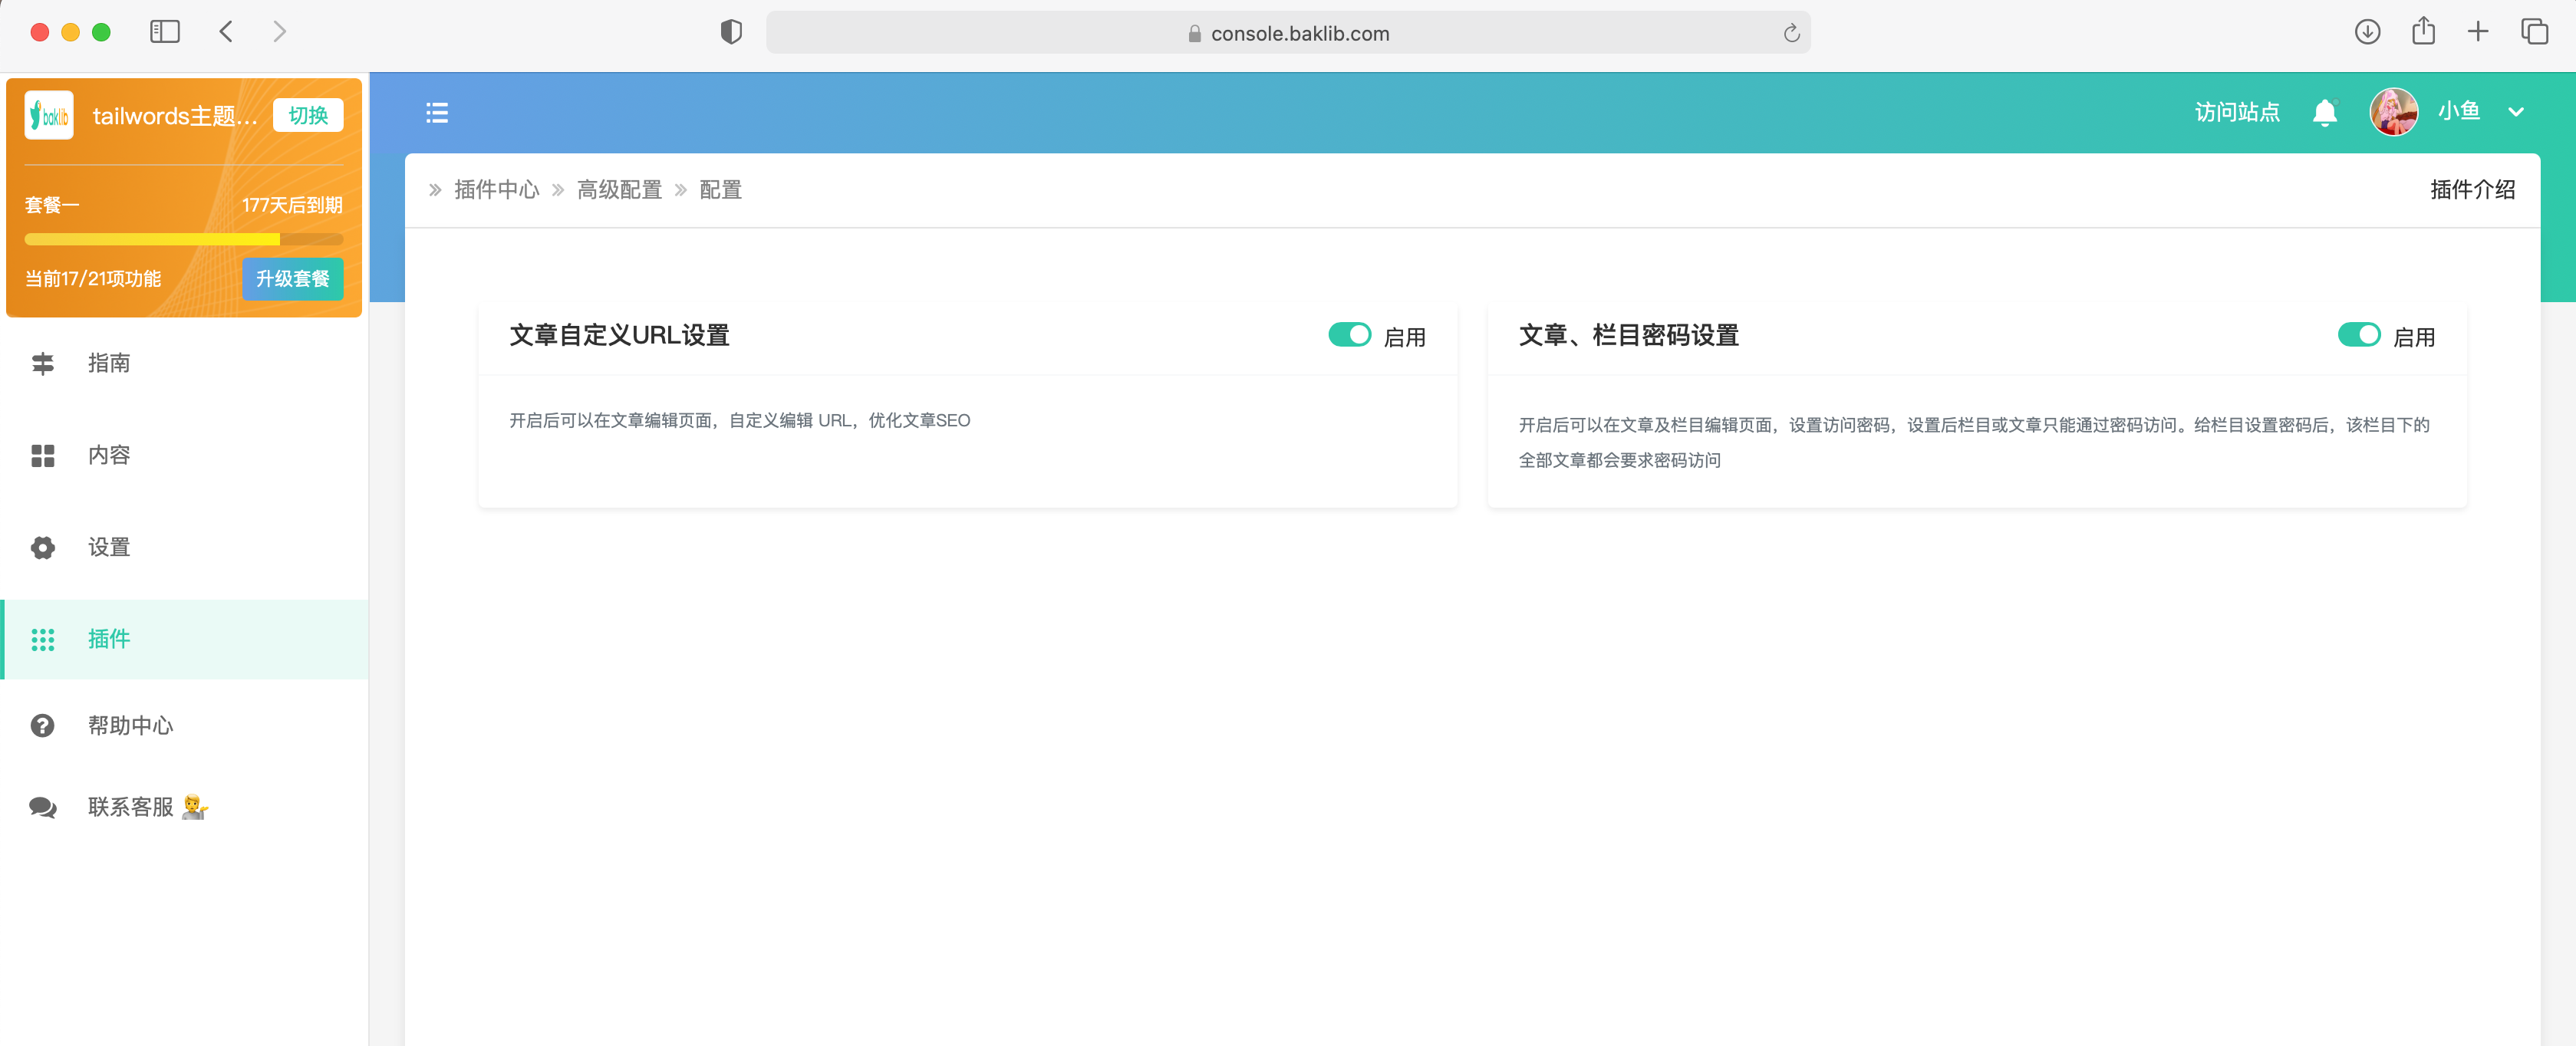
Task: Open the 联系客服 menu item
Action: [x=185, y=808]
